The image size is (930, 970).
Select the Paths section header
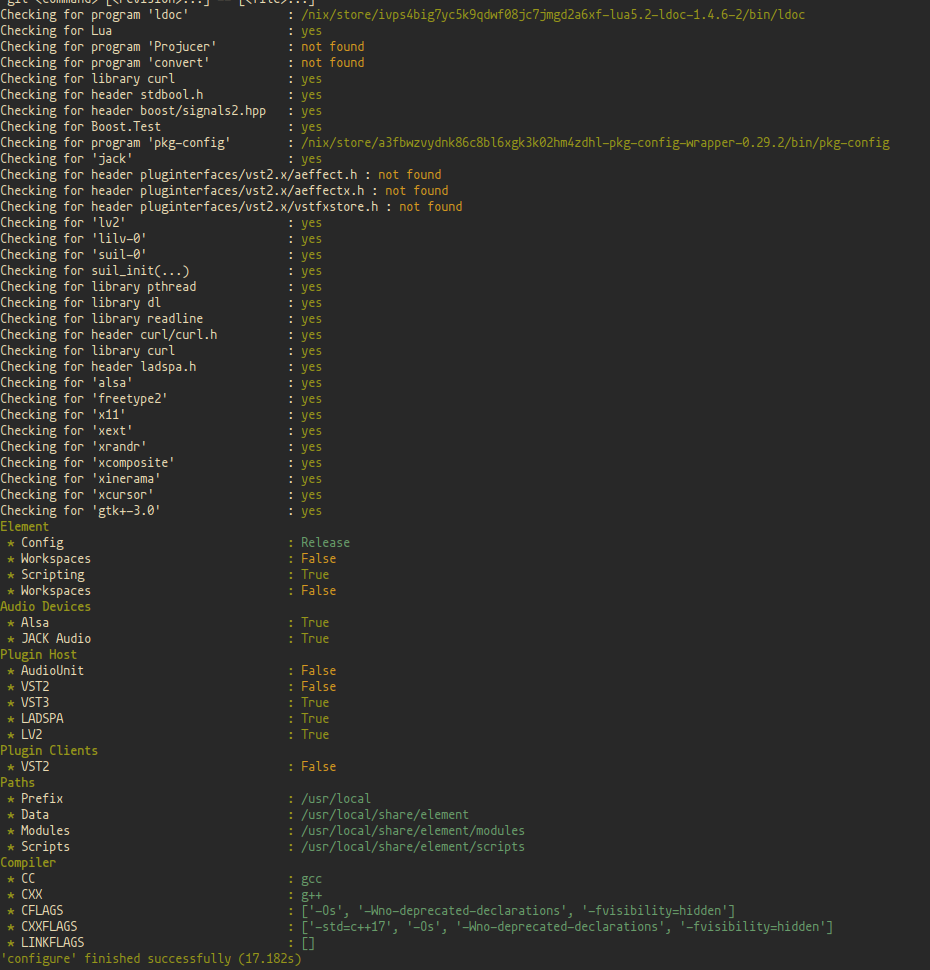point(16,782)
